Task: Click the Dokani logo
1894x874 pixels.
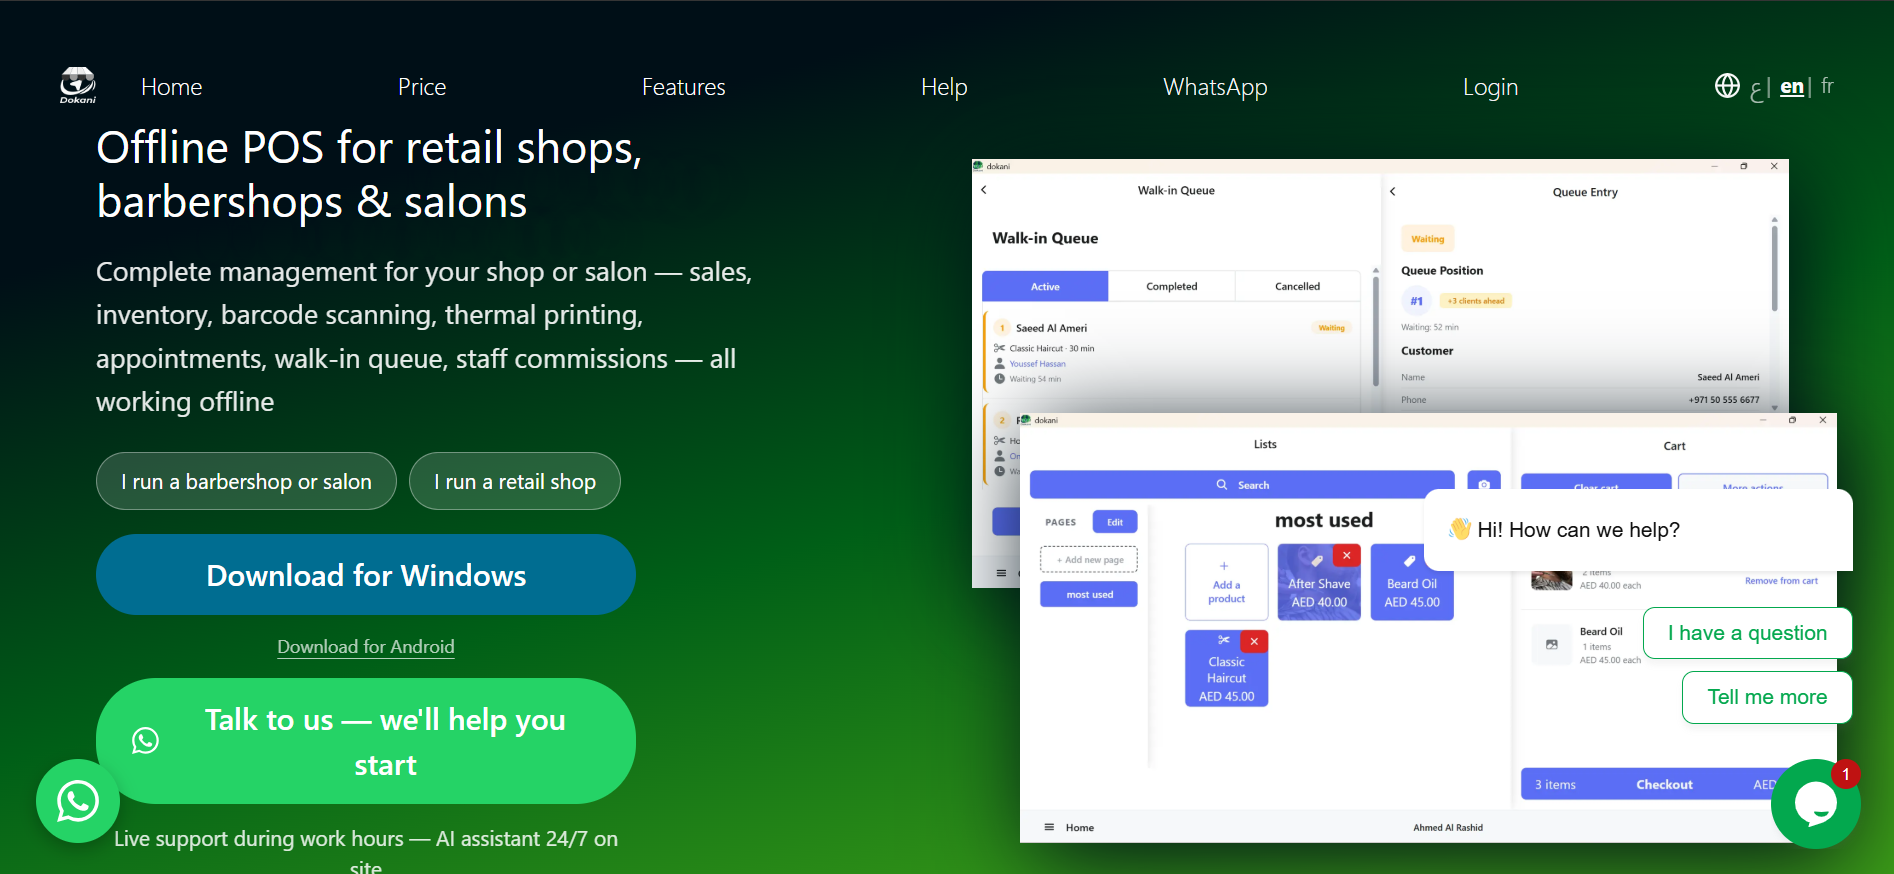Action: coord(78,85)
